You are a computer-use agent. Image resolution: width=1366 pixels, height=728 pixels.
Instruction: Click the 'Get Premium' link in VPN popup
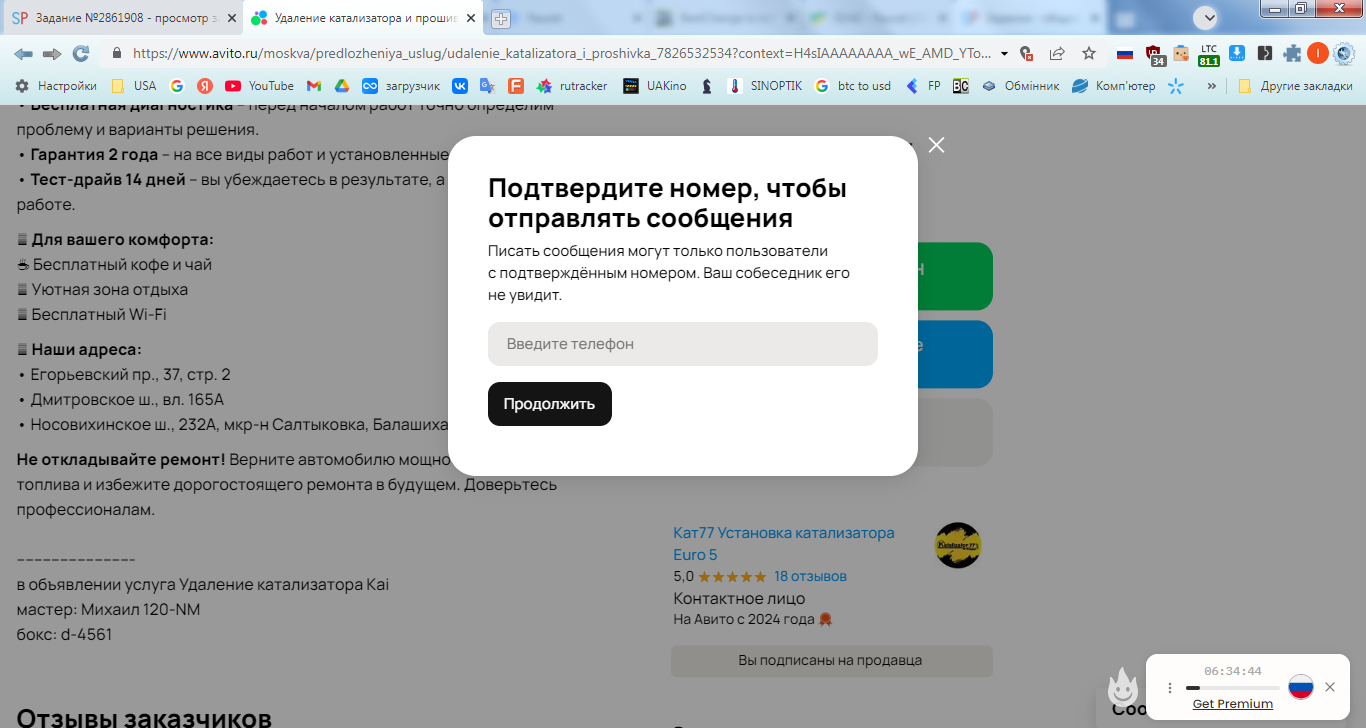click(x=1233, y=703)
